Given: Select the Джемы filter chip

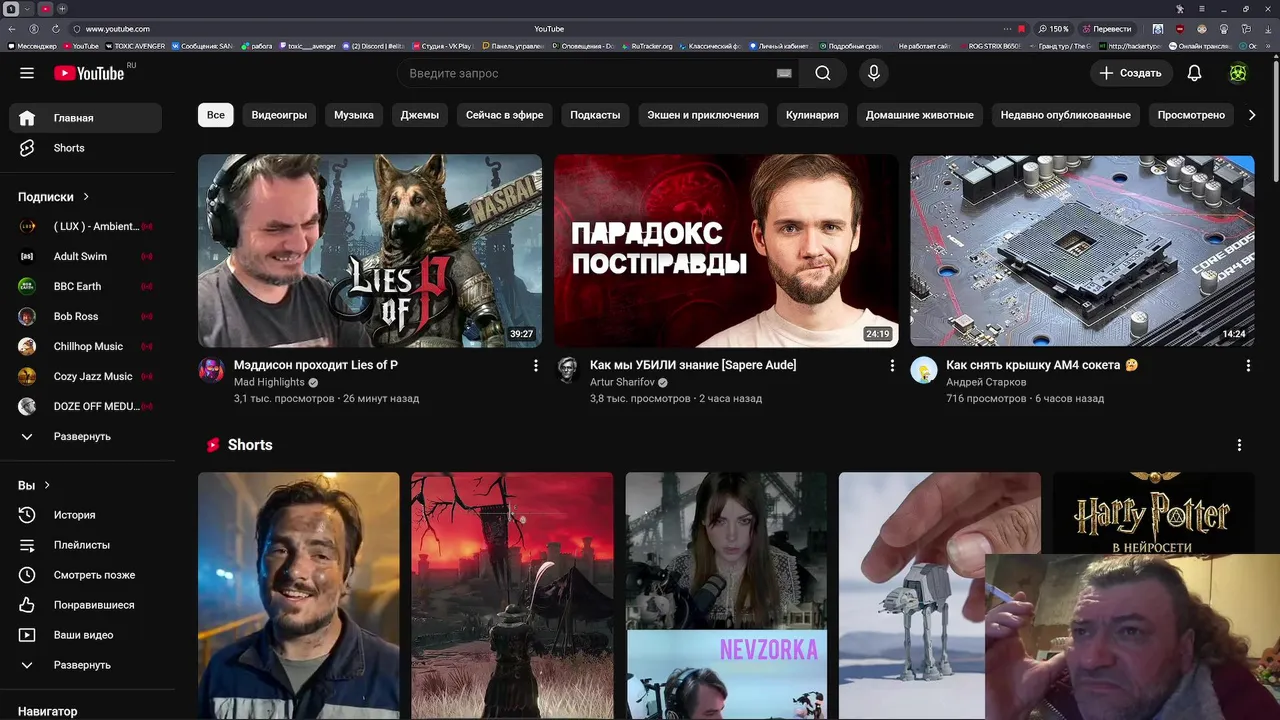Looking at the screenshot, I should point(420,115).
